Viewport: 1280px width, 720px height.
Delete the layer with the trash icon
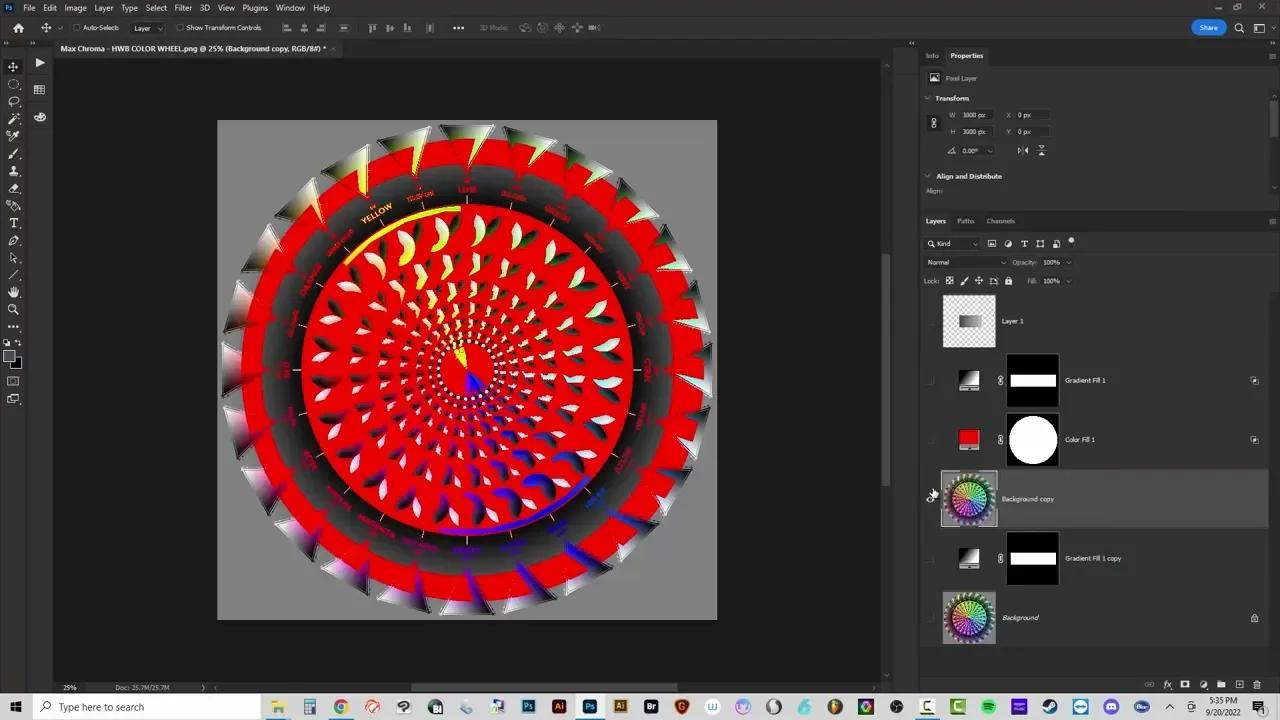pyautogui.click(x=1257, y=685)
